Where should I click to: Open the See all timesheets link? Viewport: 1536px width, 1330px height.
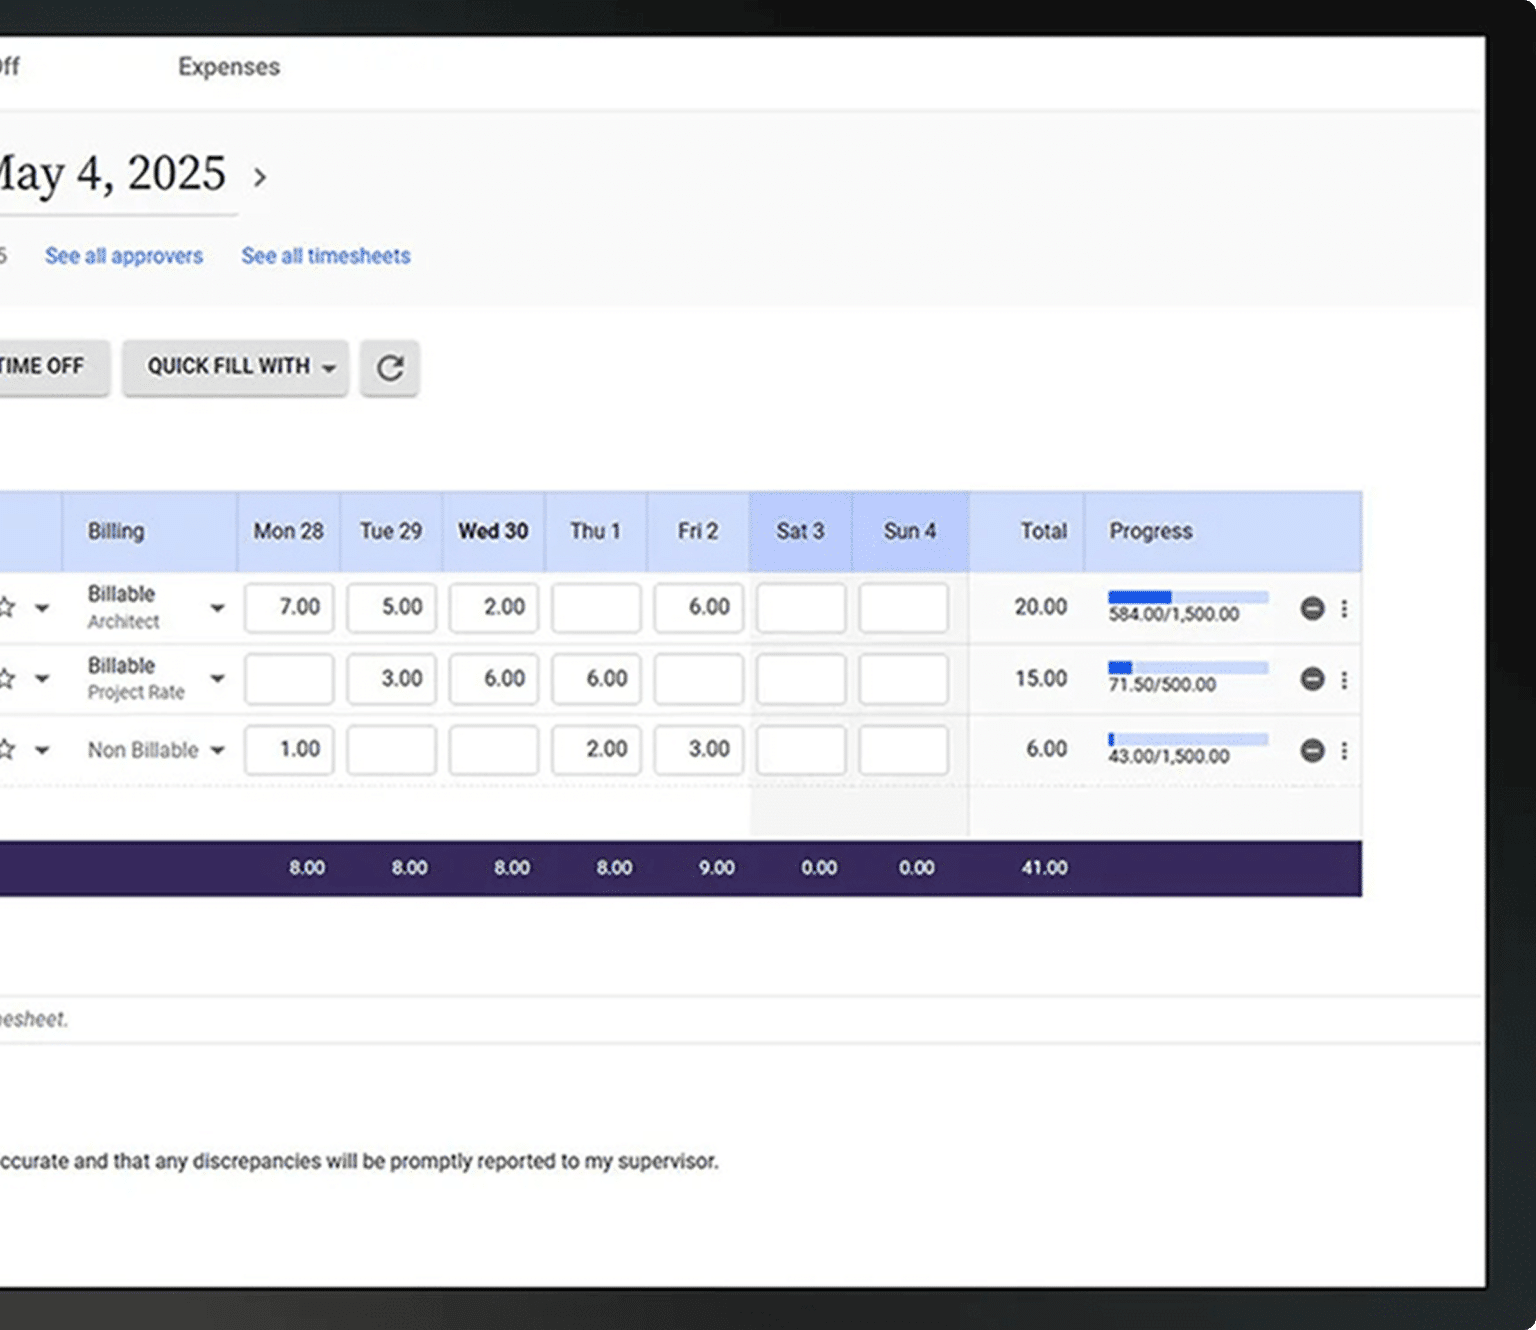(x=326, y=256)
